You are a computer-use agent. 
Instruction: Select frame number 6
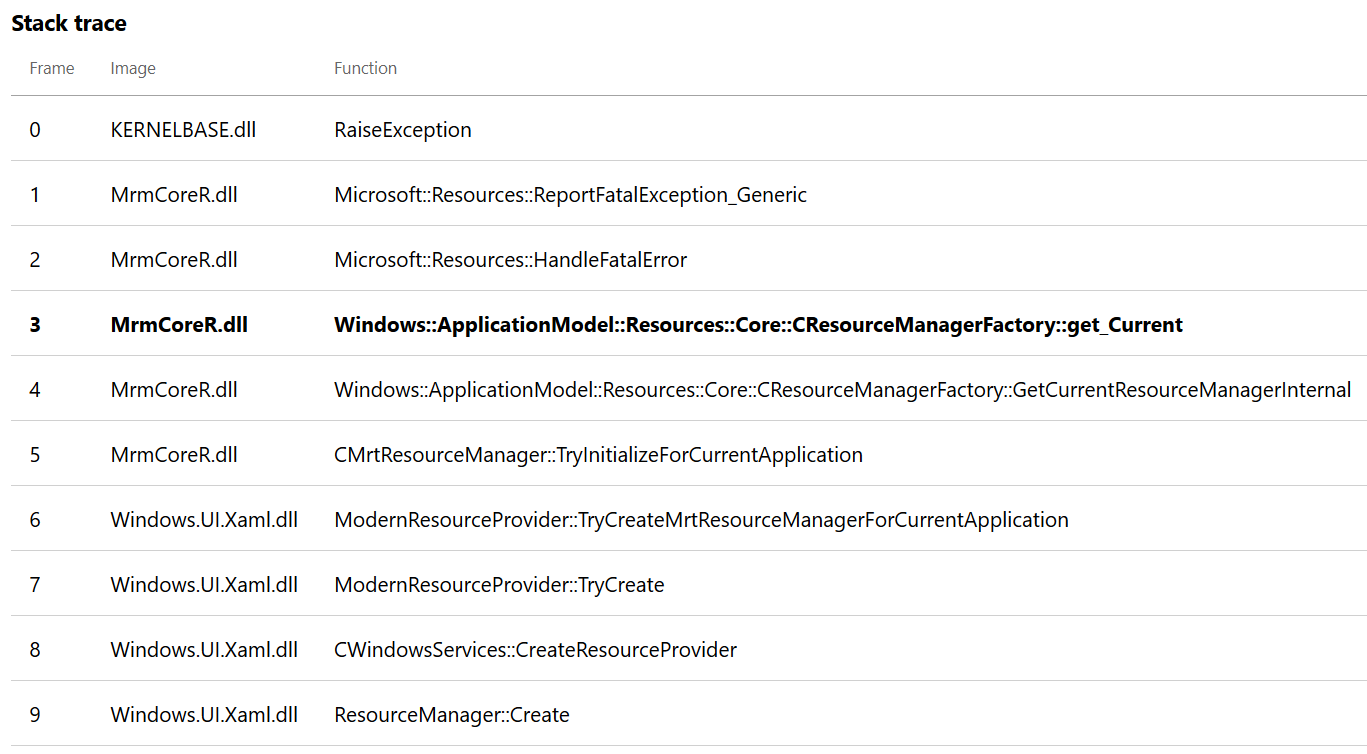click(x=35, y=520)
